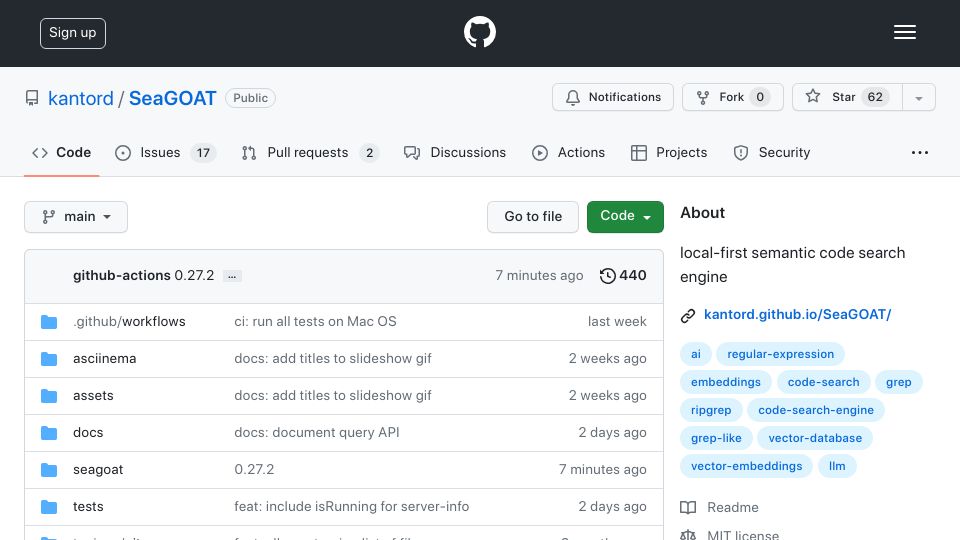Click the Public visibility badge
Viewport: 960px width, 540px height.
coord(250,98)
